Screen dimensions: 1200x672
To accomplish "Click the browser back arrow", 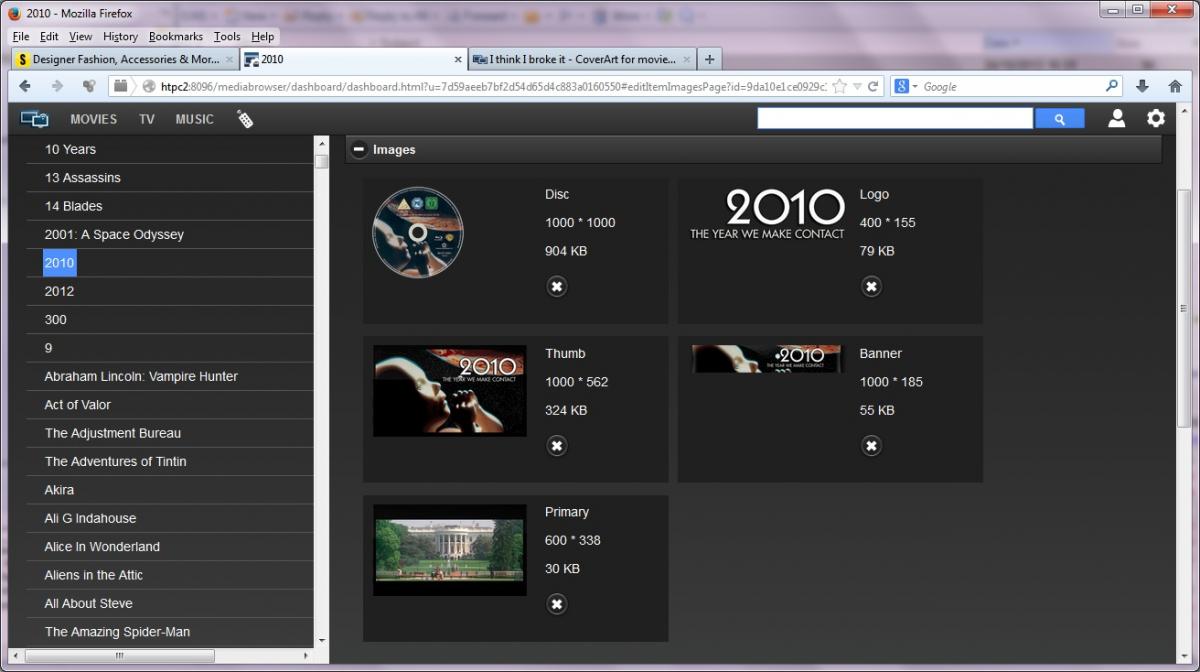I will pos(25,87).
